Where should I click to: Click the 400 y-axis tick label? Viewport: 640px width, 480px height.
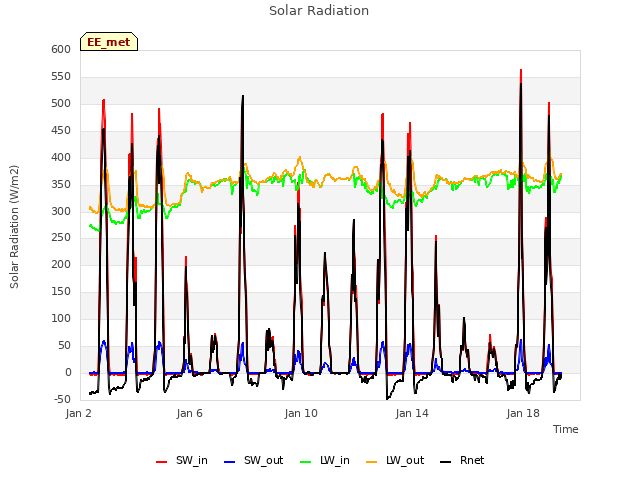click(61, 157)
